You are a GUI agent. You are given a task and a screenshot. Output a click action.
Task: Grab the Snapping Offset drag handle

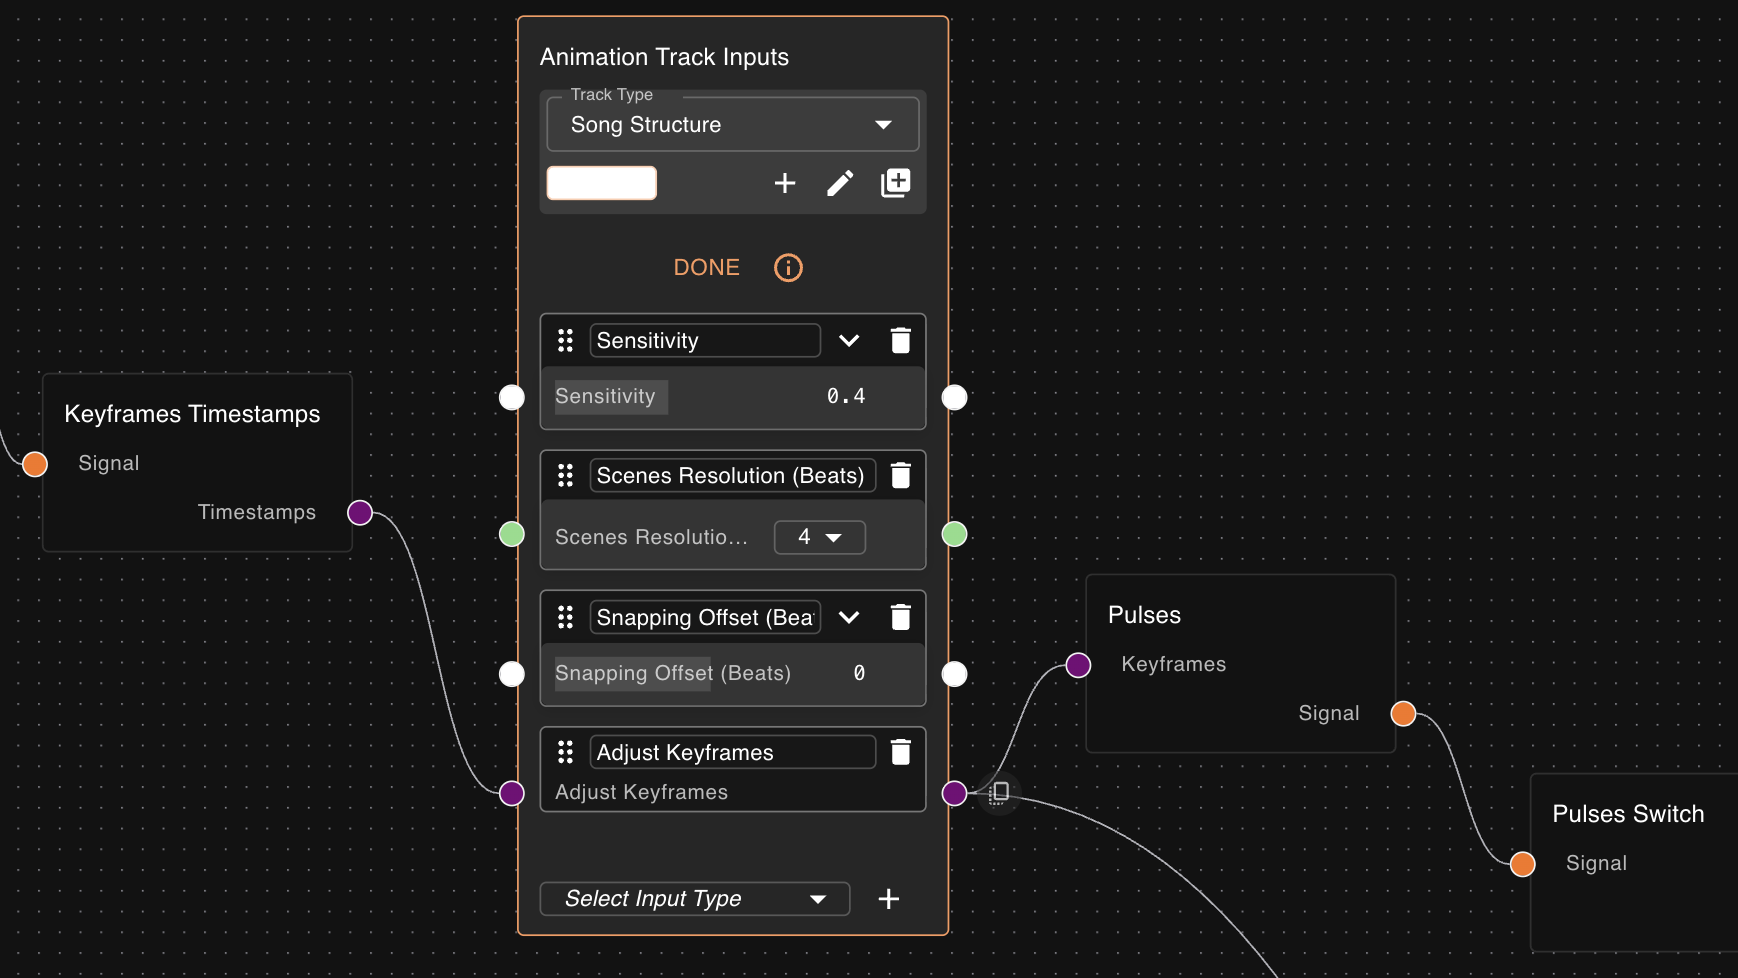click(566, 618)
